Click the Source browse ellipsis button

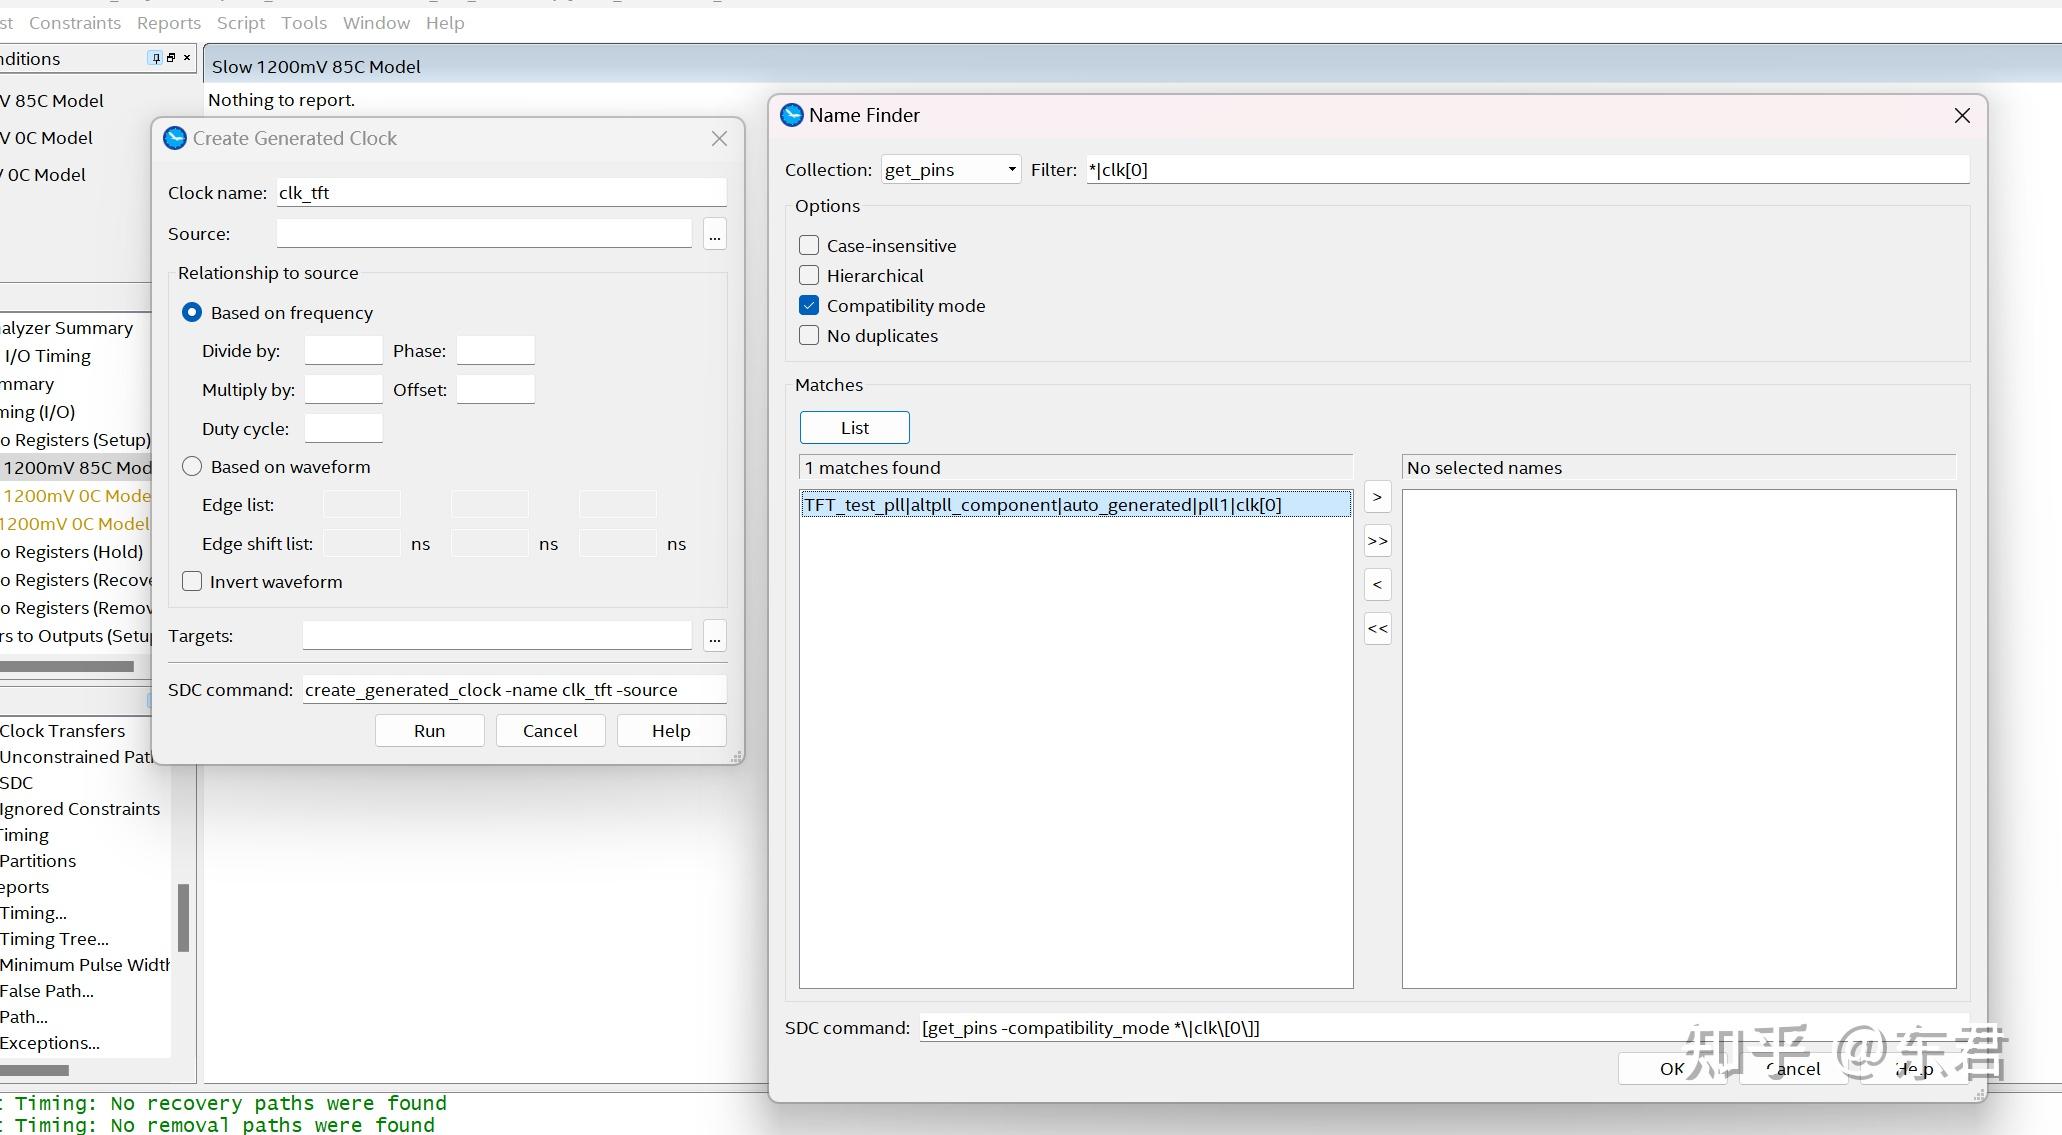pos(714,234)
